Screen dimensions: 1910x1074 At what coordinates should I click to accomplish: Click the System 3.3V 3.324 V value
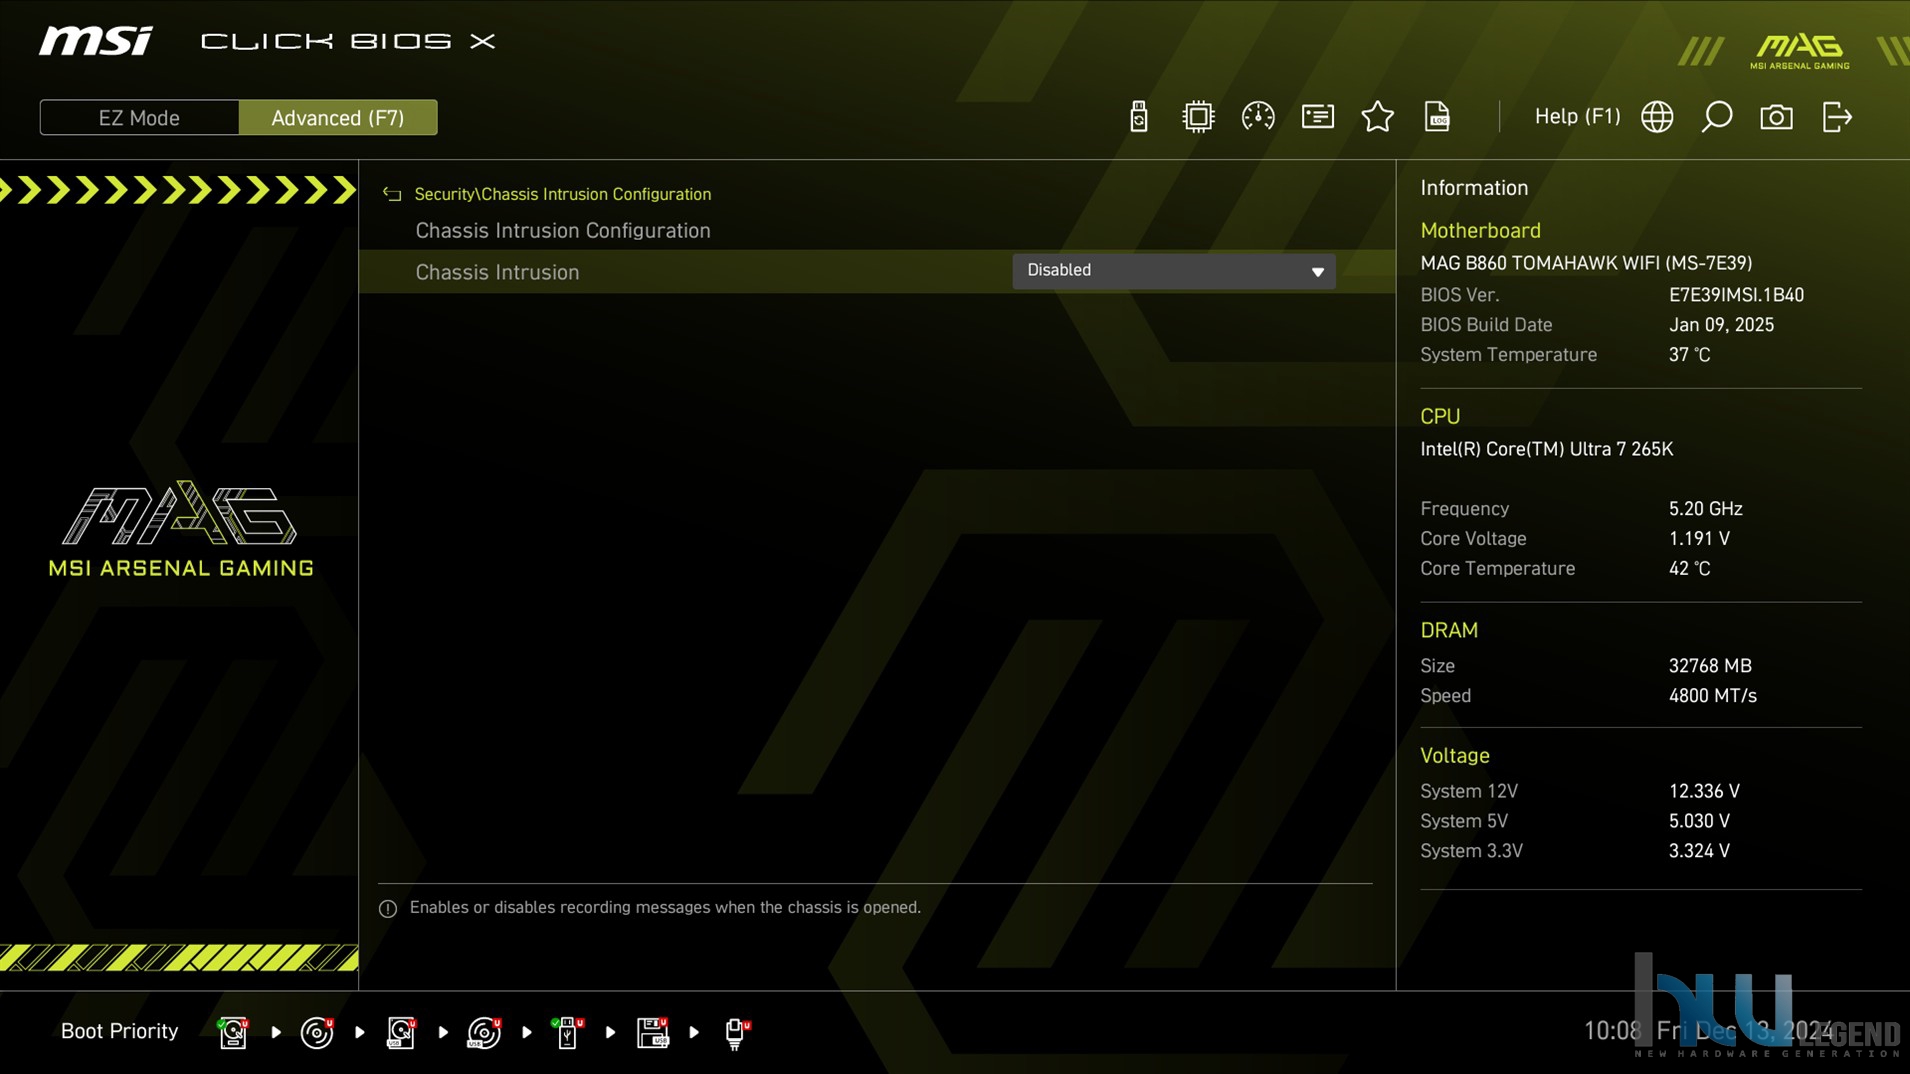point(1699,851)
